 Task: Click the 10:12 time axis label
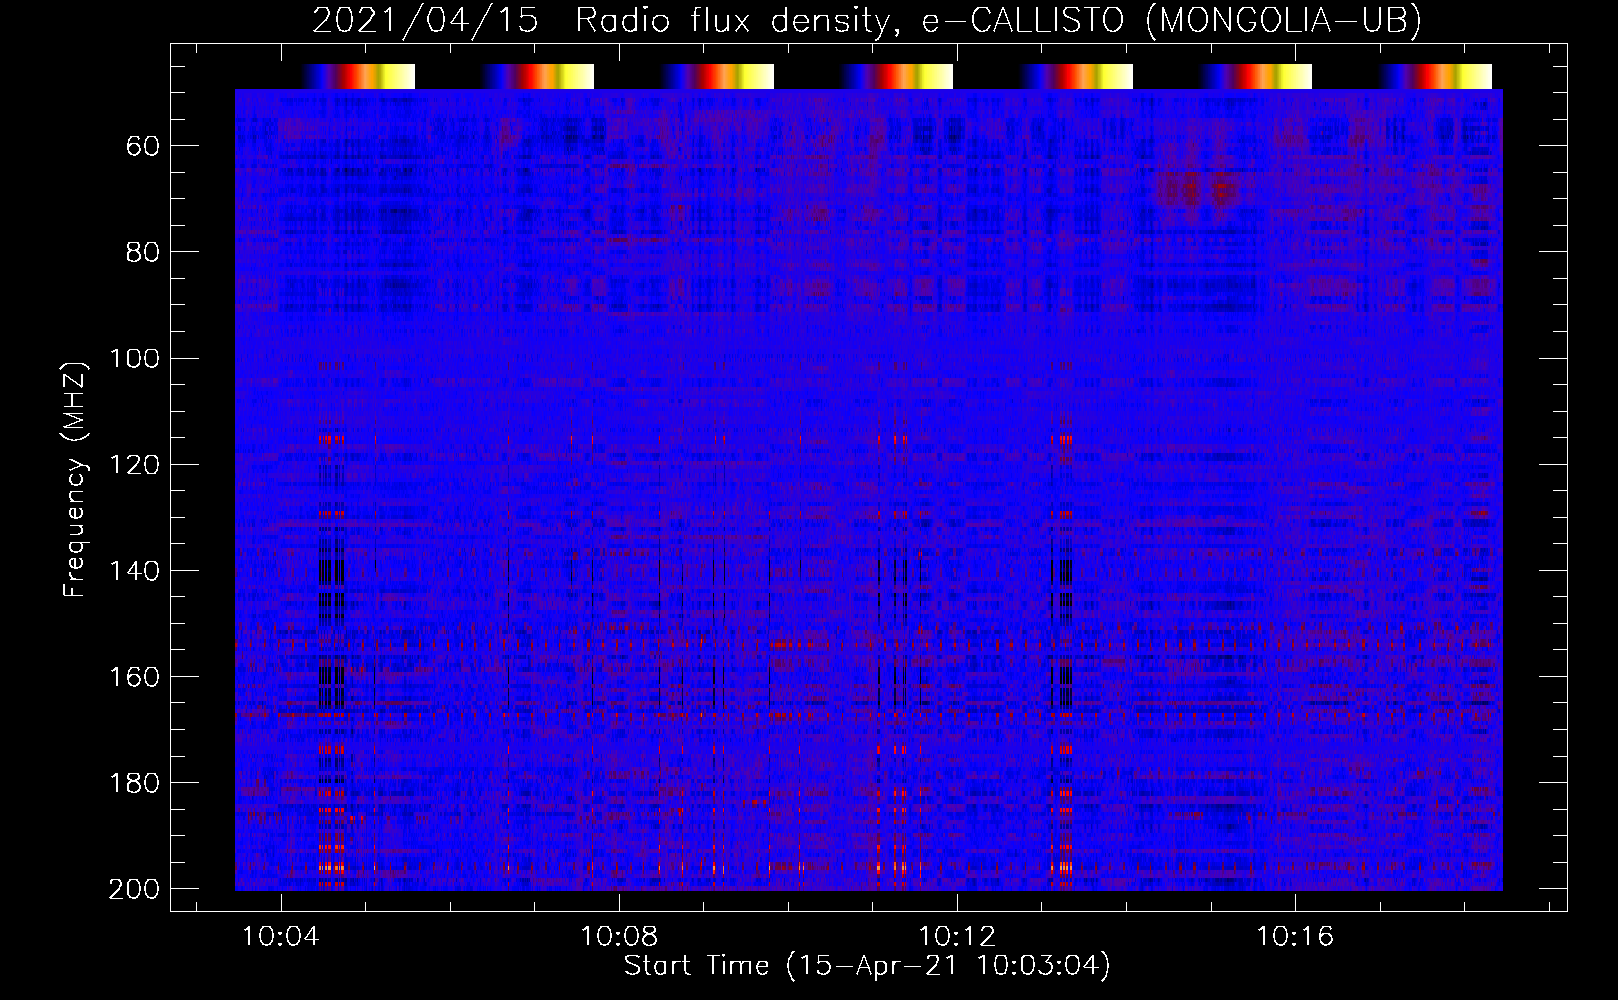[x=958, y=937]
